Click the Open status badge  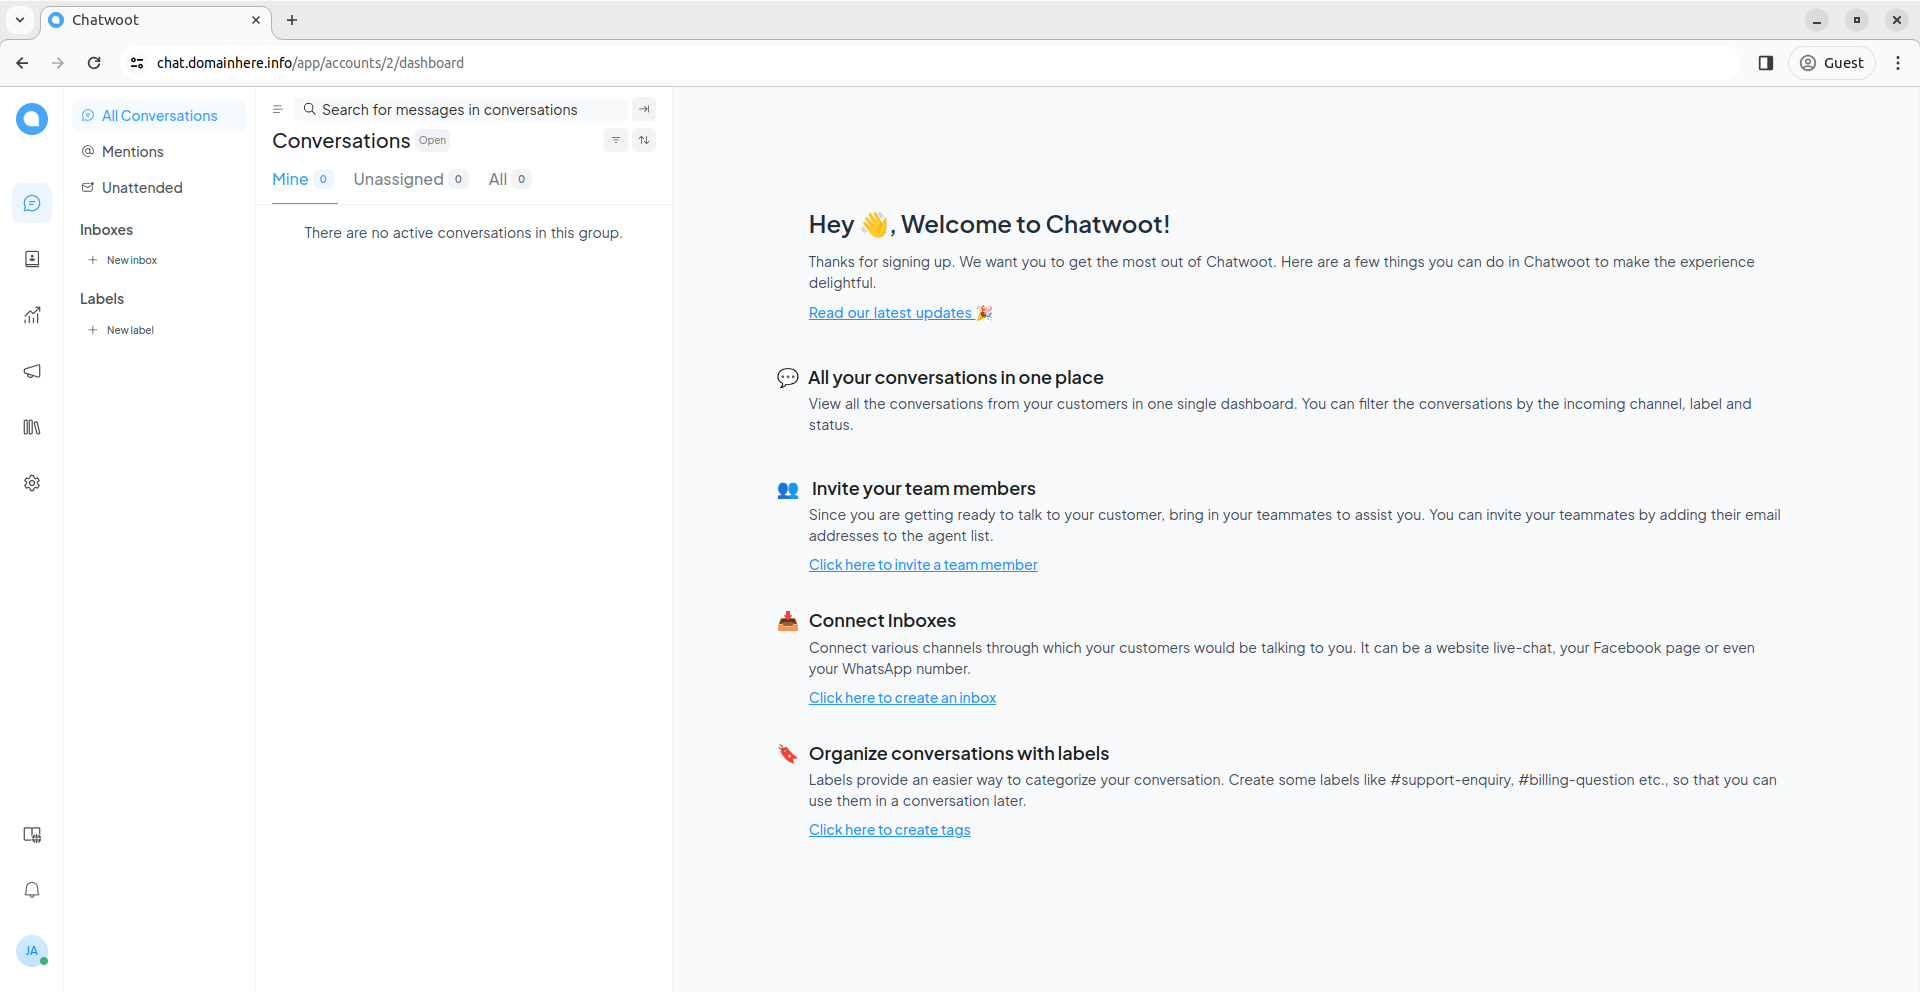coord(433,140)
